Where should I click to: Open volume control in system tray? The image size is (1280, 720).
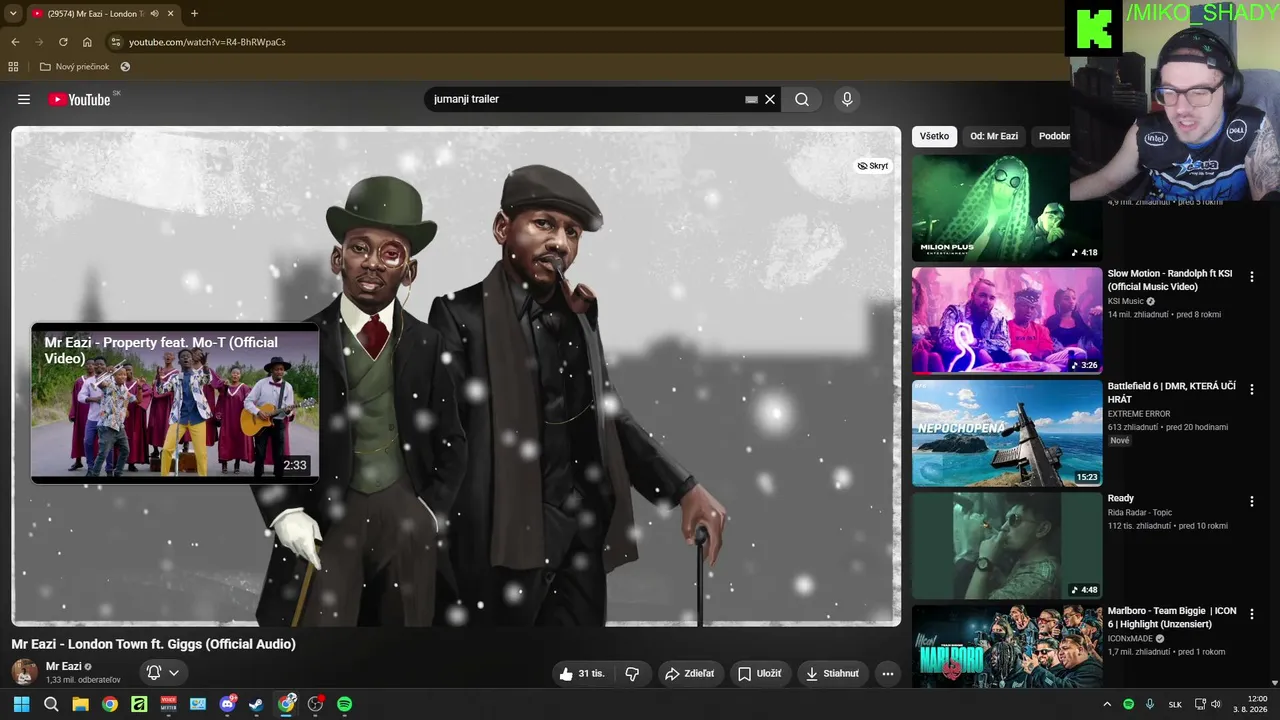click(x=1216, y=704)
